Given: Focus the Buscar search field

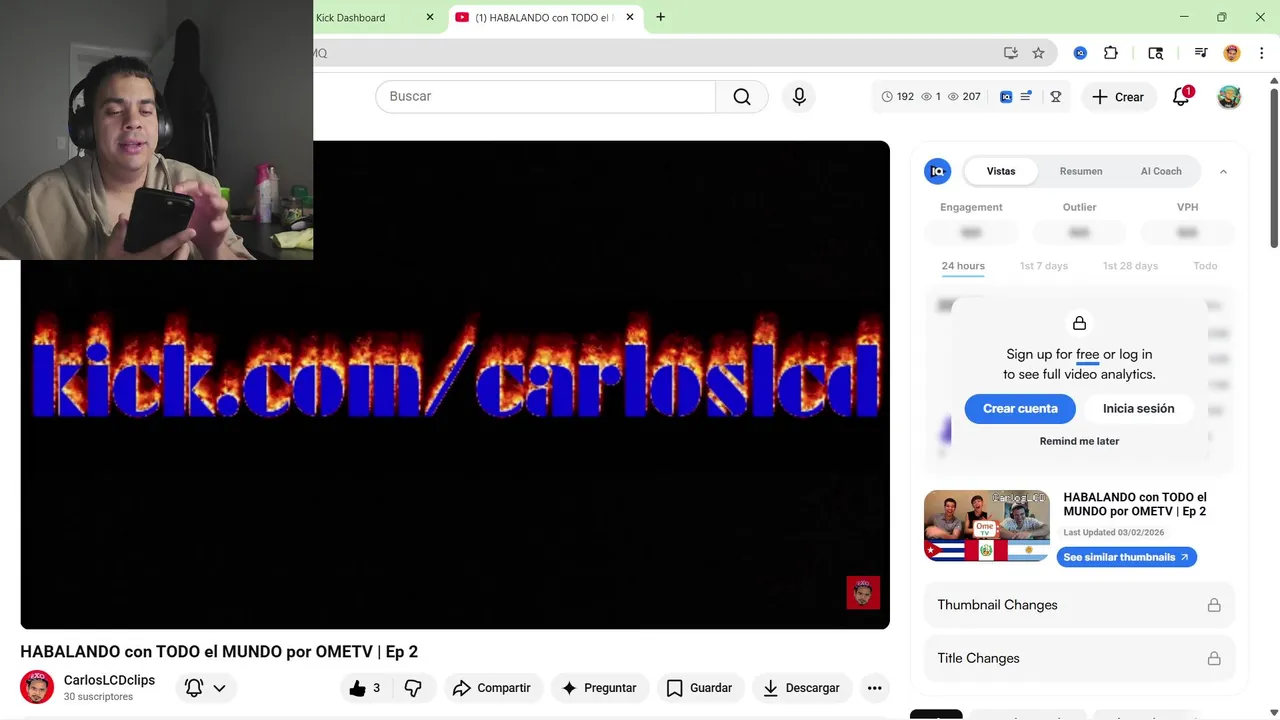Looking at the screenshot, I should 546,97.
